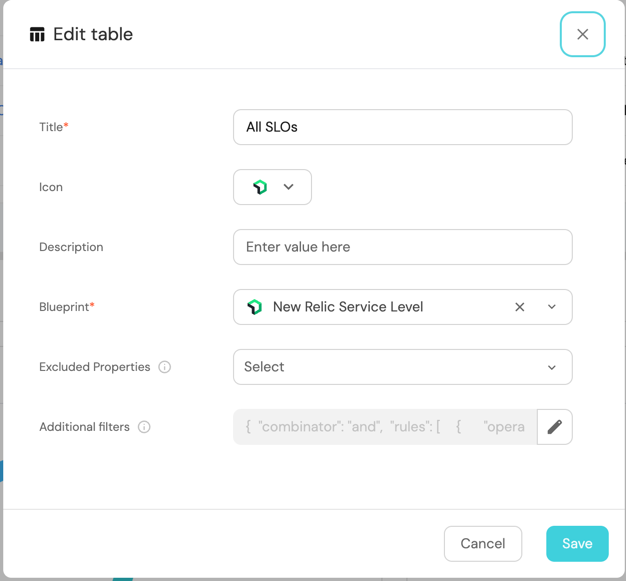Open the Blueprint dropdown arrow
The image size is (626, 581).
coord(551,307)
